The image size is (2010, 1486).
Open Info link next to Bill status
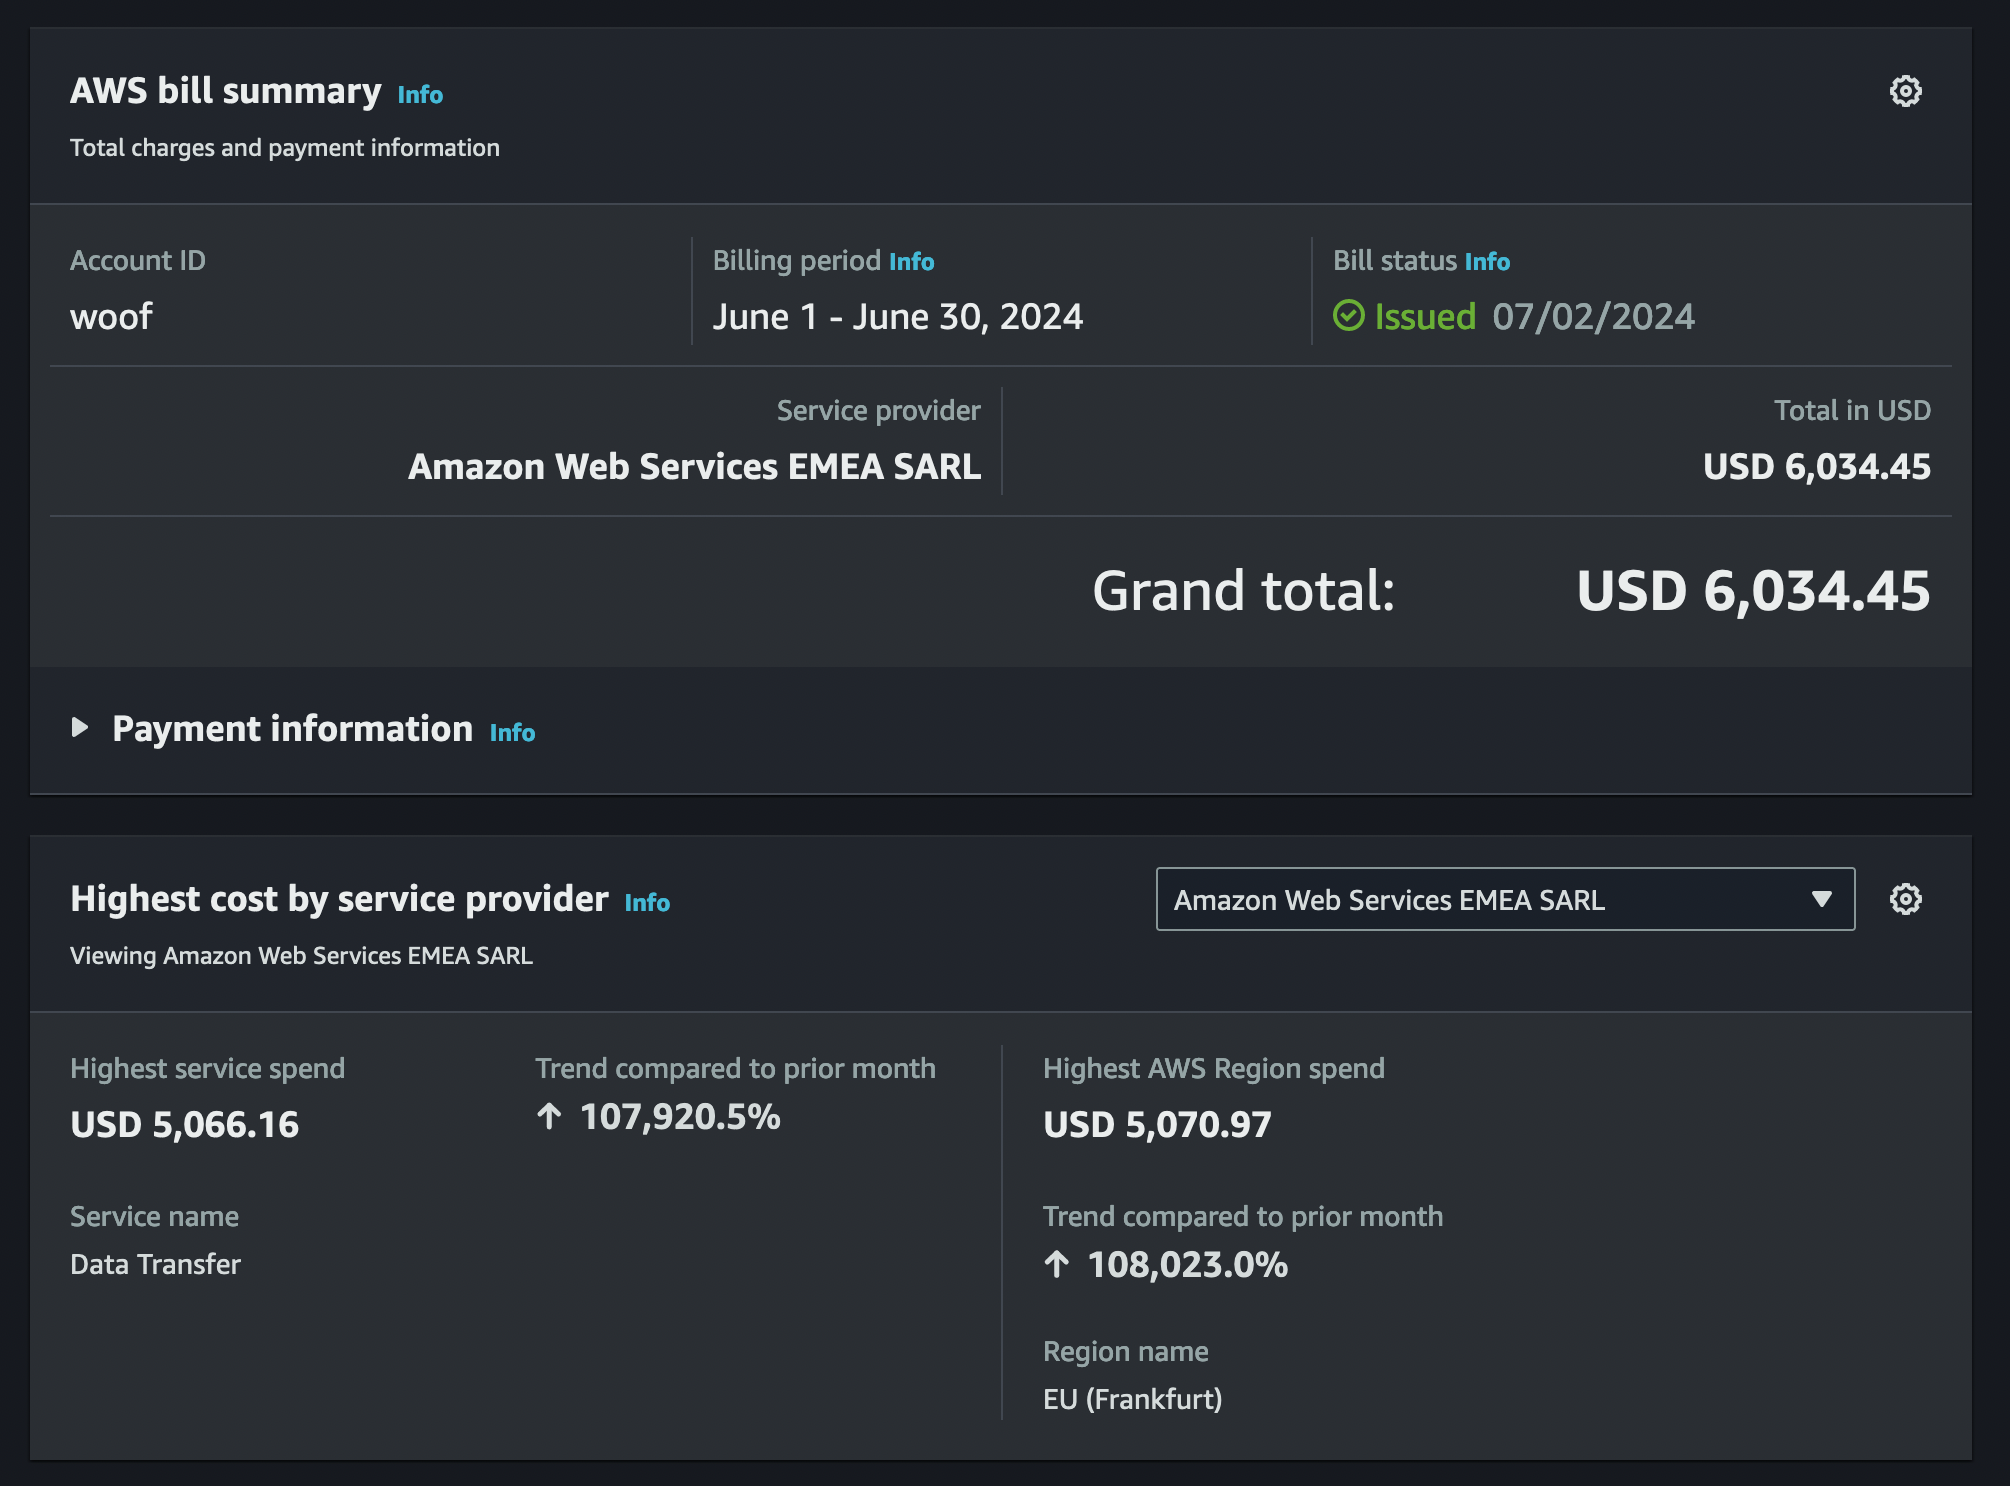click(x=1487, y=261)
